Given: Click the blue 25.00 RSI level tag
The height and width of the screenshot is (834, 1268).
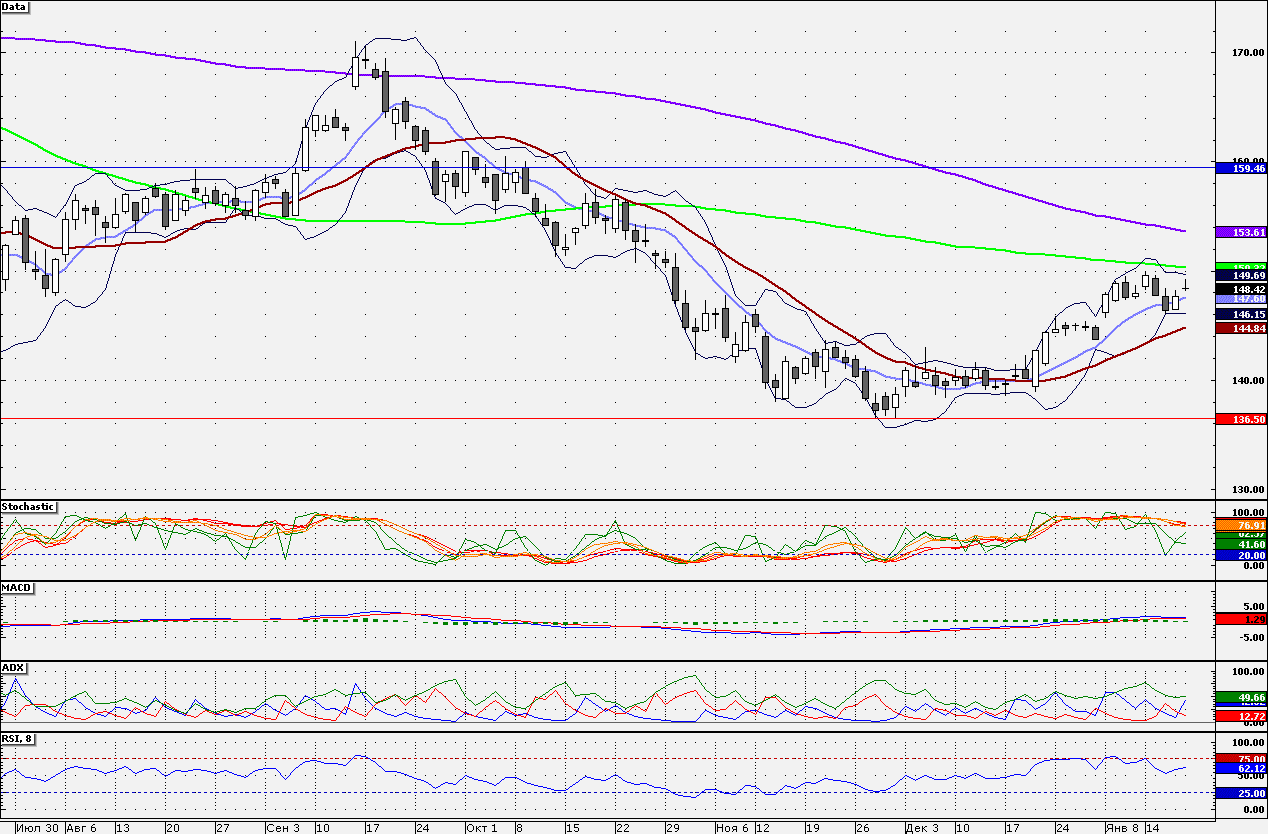Looking at the screenshot, I should (x=1240, y=793).
